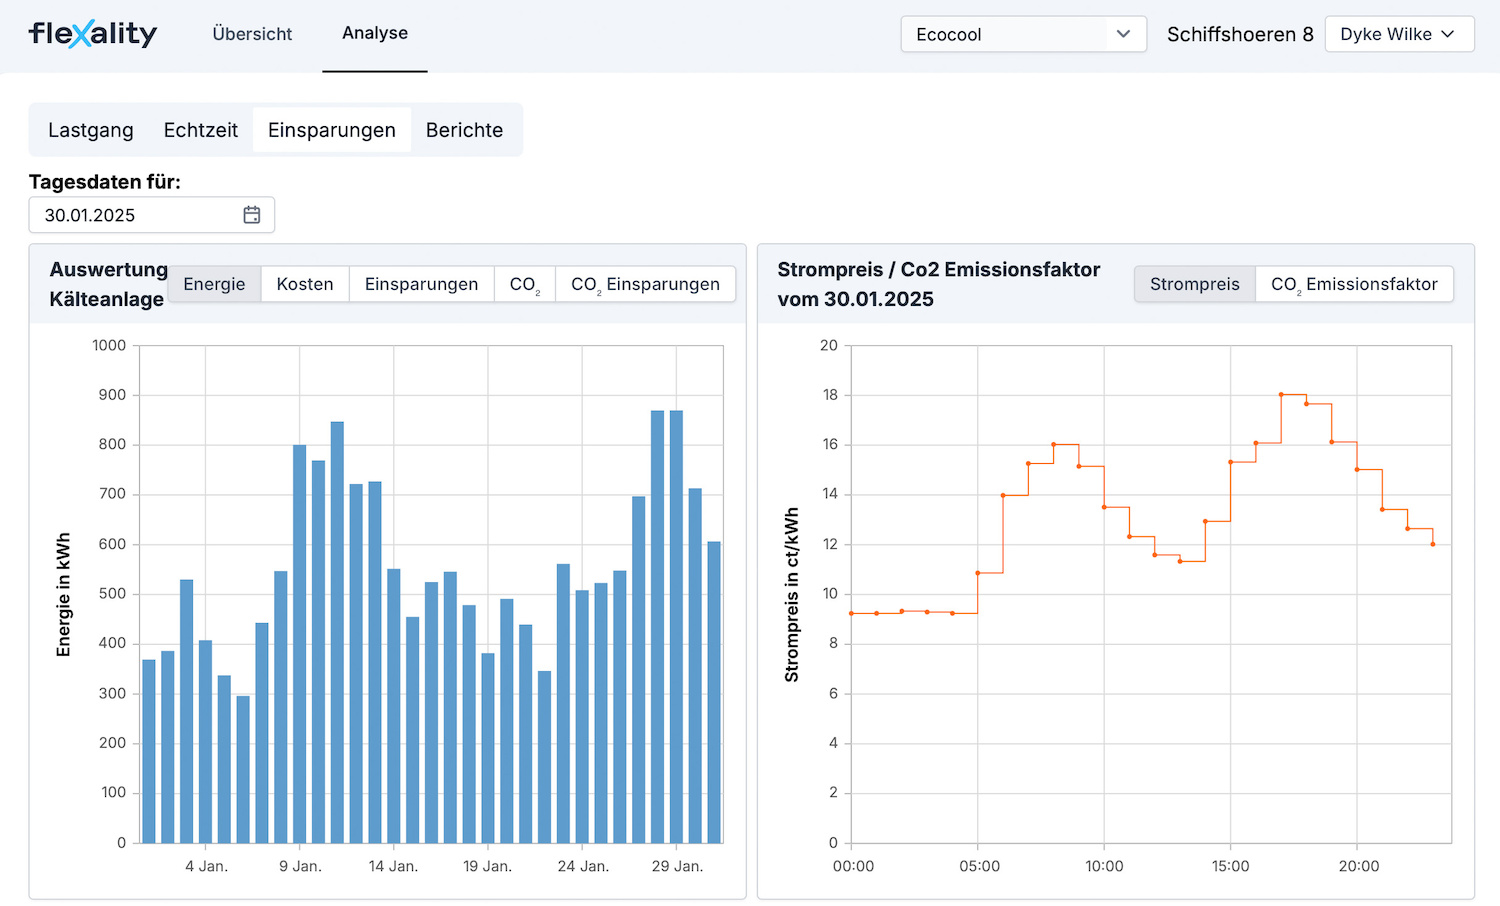Toggle the Energie chart view
The height and width of the screenshot is (906, 1500).
click(x=214, y=284)
